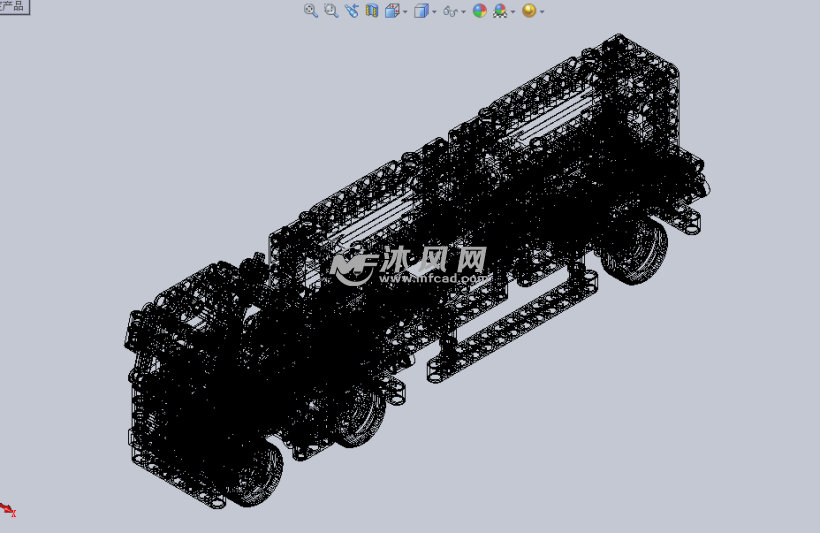Click the View Settings gold sphere icon

[529, 11]
